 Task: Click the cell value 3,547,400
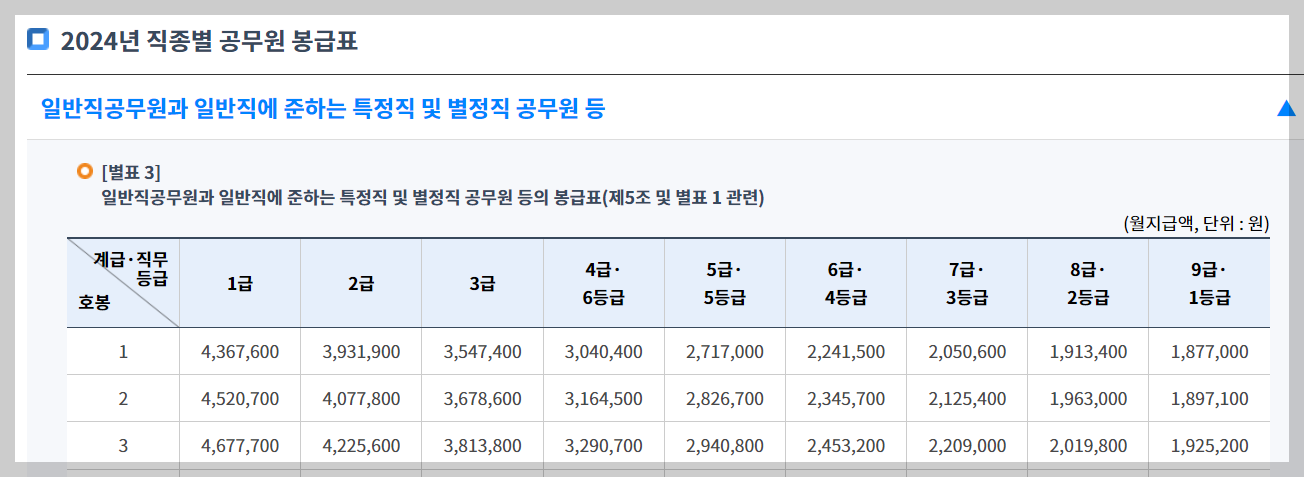(482, 352)
